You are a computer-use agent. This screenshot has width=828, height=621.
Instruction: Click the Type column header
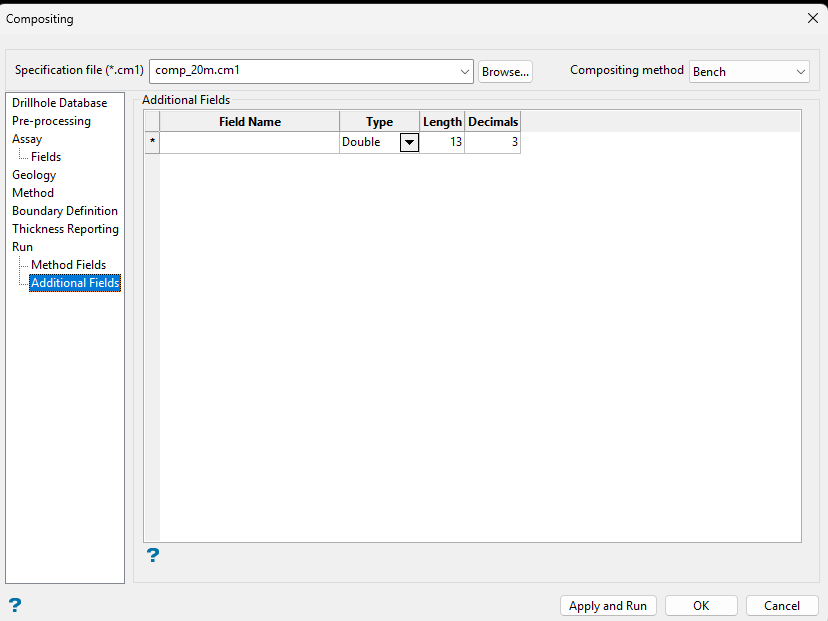click(x=380, y=121)
